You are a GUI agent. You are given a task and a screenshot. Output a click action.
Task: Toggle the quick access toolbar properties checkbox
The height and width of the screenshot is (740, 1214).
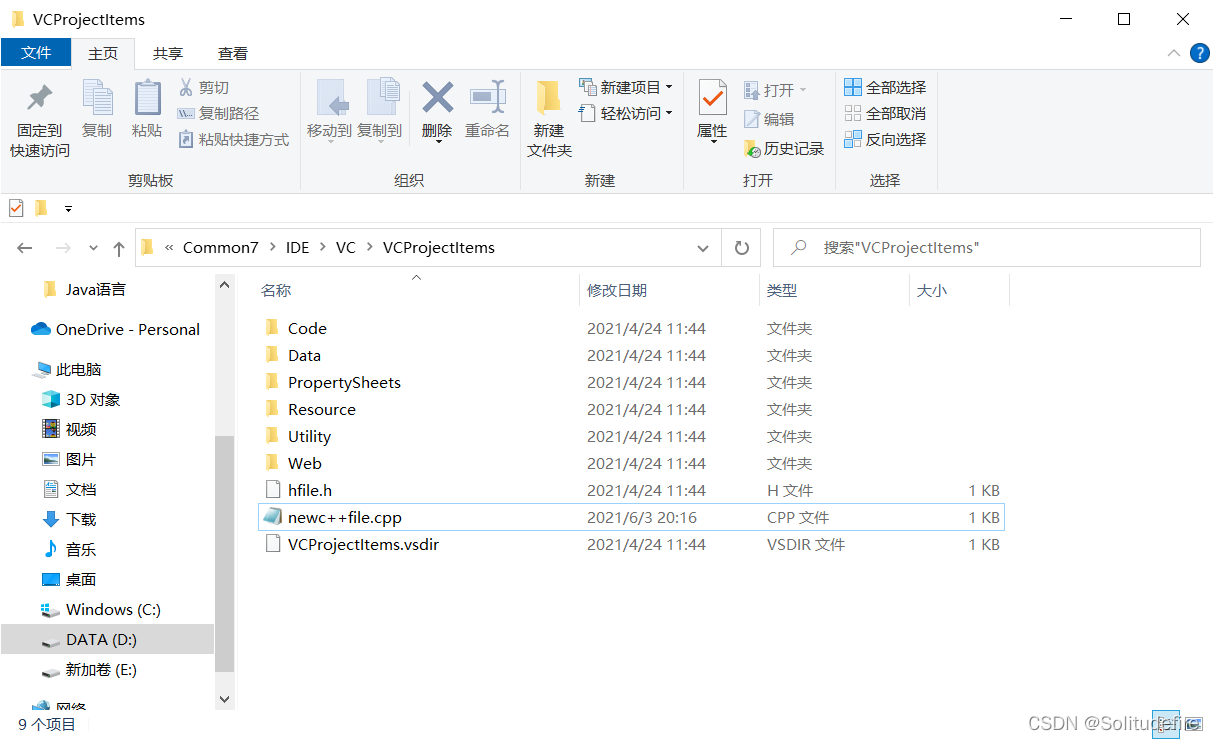coord(16,208)
